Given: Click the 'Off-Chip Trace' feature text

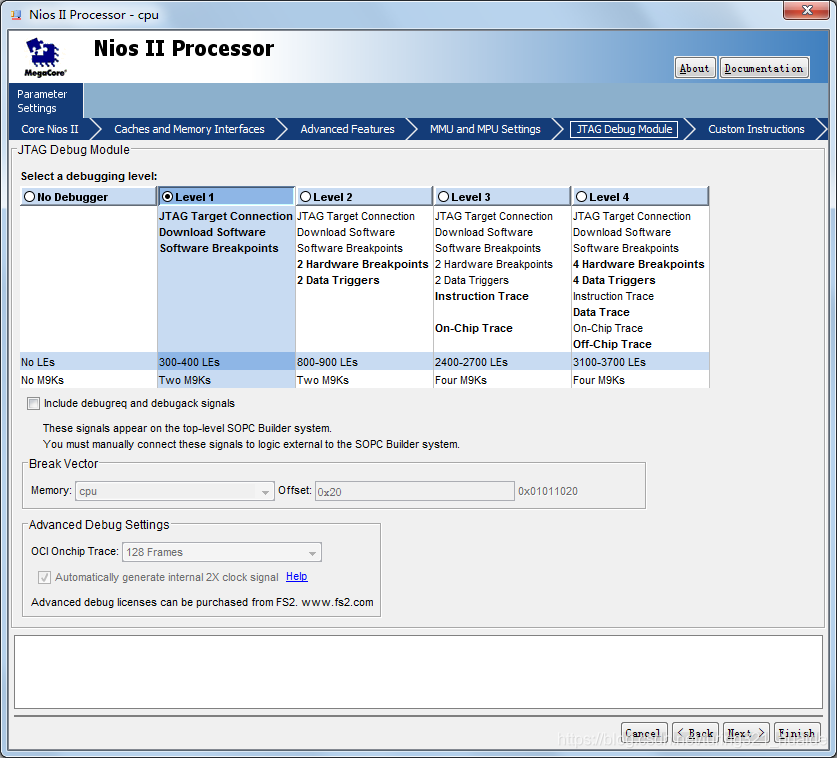Looking at the screenshot, I should click(612, 344).
